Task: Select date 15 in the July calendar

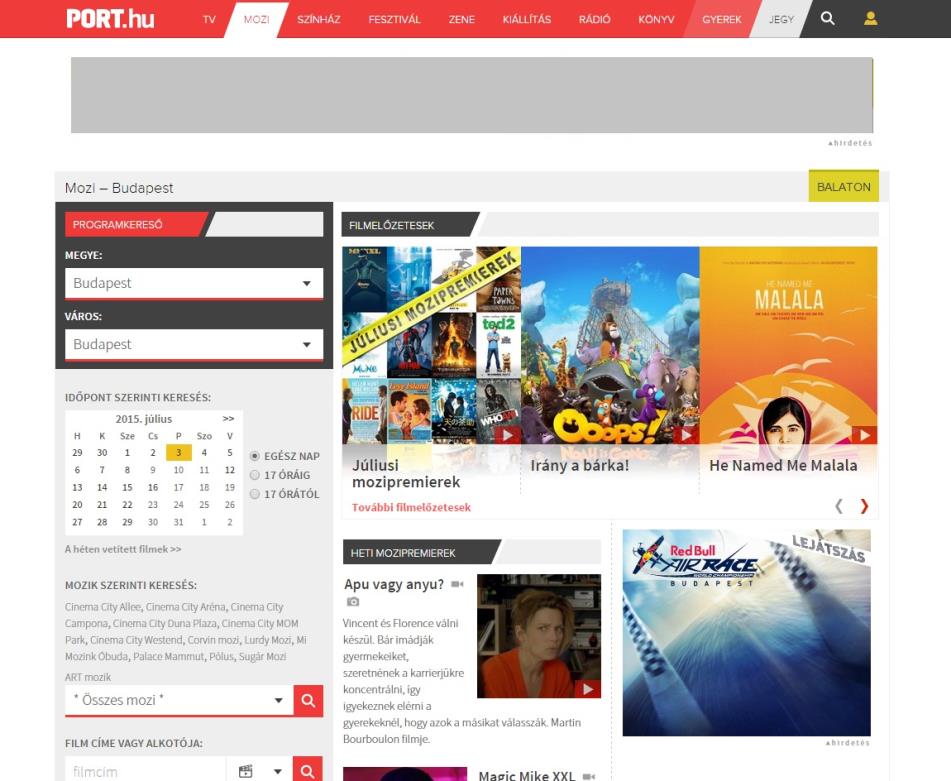Action: point(127,488)
